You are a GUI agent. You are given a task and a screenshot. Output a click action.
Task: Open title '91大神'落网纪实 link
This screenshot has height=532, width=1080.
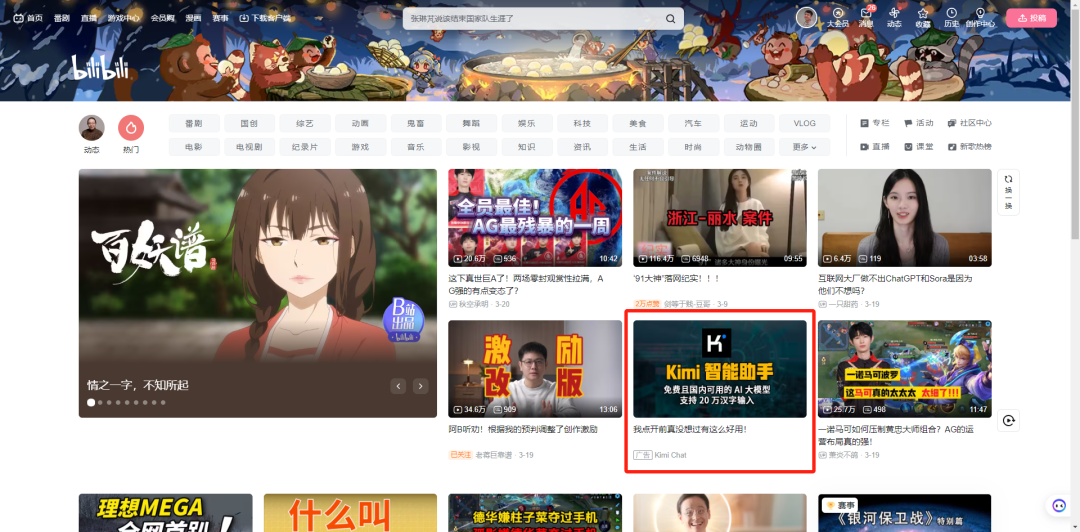[676, 278]
